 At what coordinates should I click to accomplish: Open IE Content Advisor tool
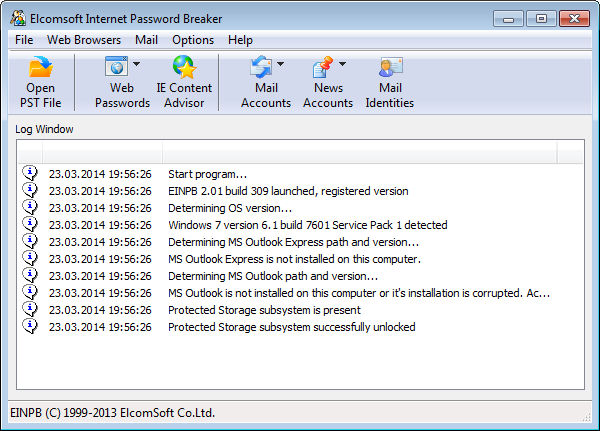pos(184,68)
